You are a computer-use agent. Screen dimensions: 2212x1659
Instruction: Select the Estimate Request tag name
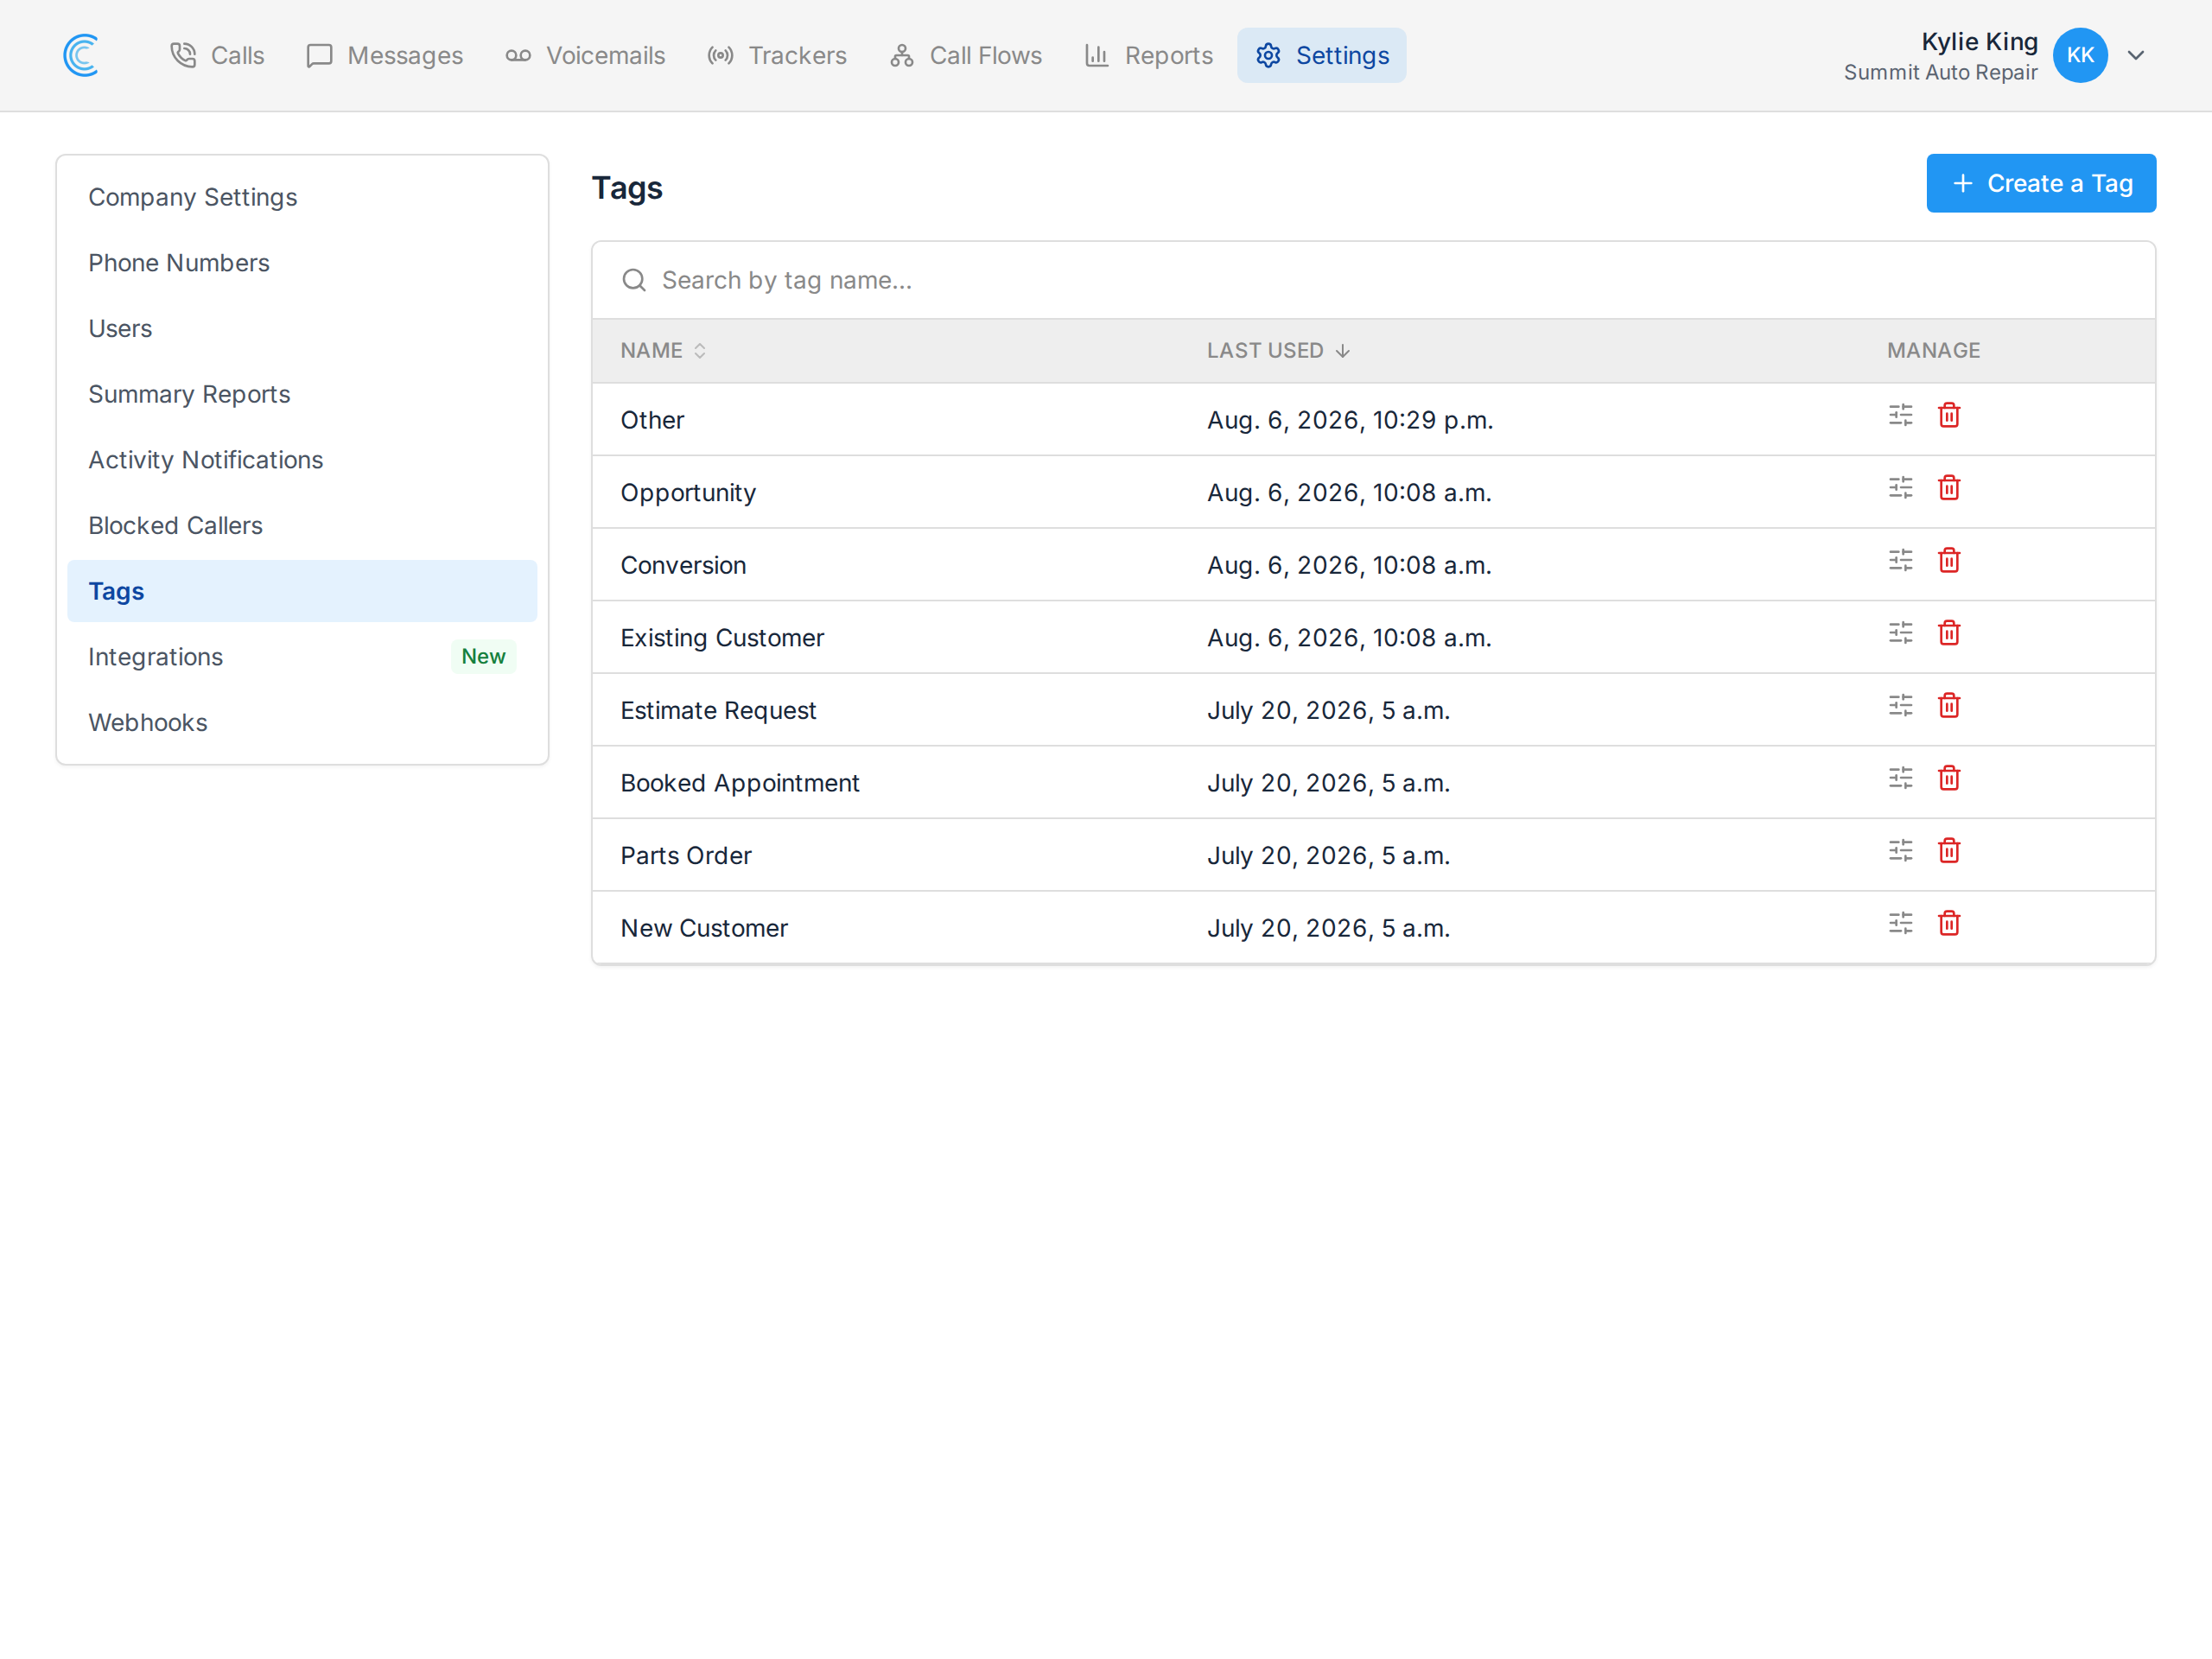[x=718, y=711]
